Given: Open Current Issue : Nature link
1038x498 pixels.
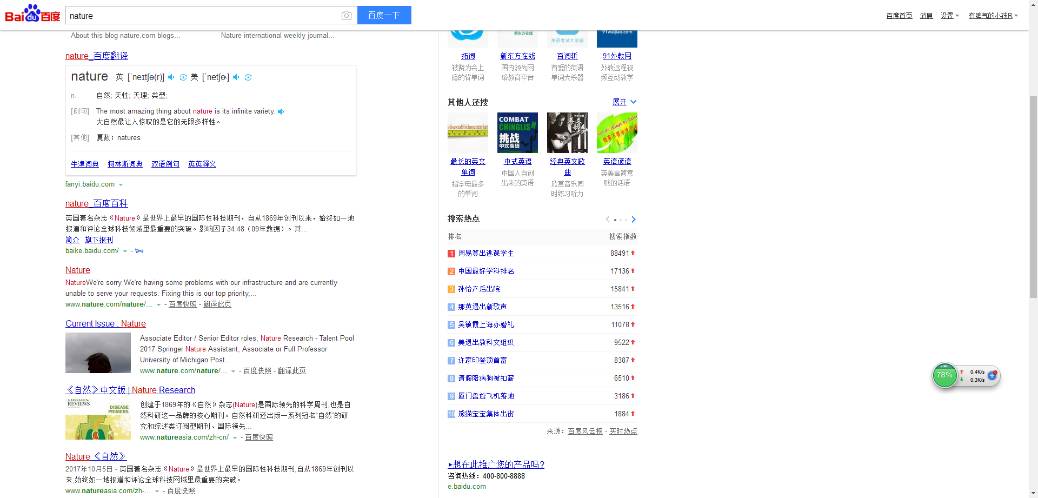Looking at the screenshot, I should [x=105, y=324].
